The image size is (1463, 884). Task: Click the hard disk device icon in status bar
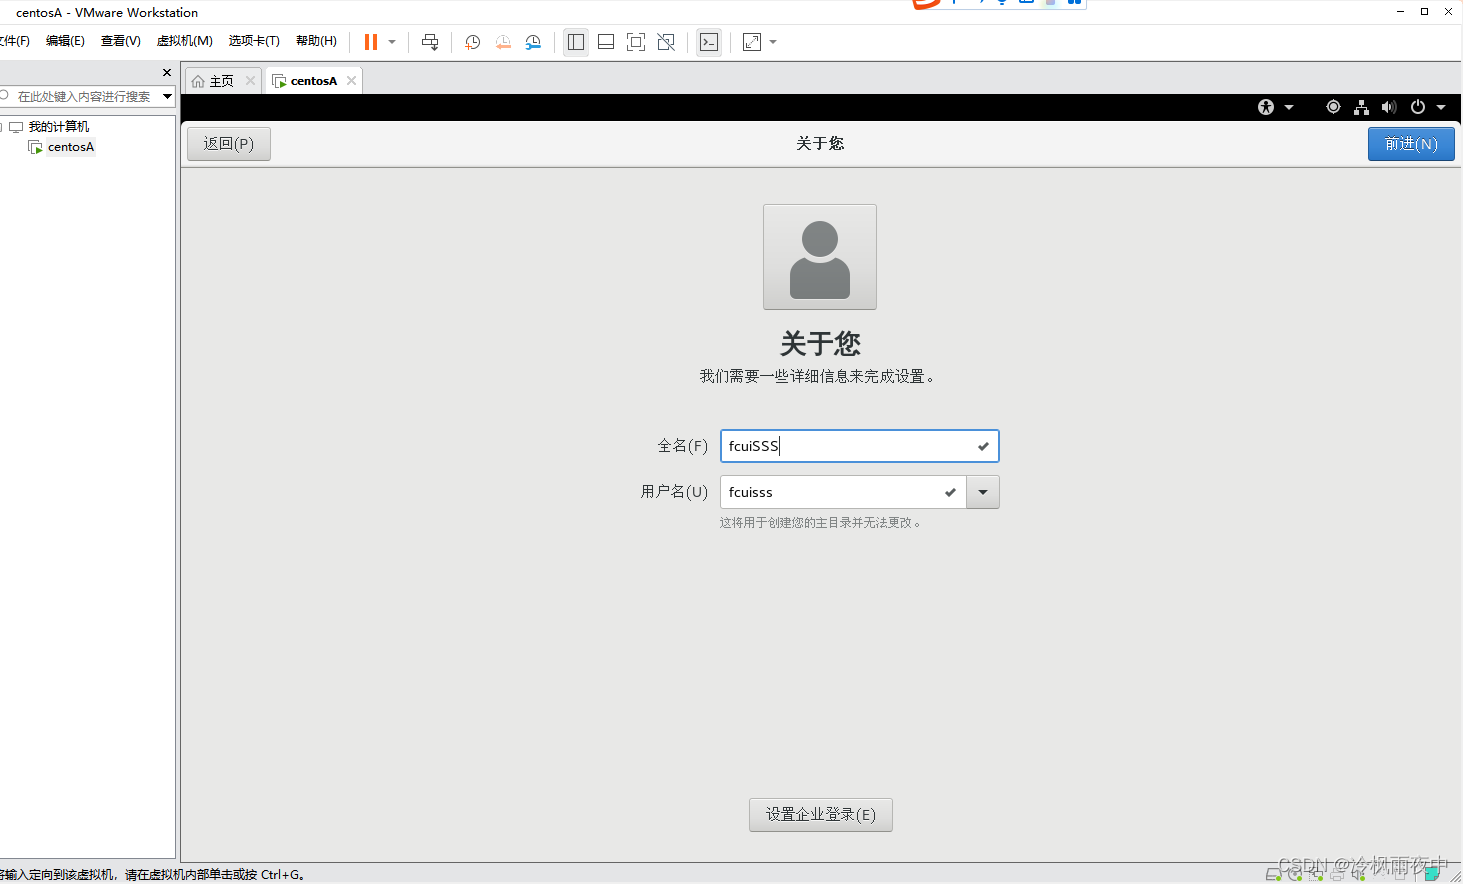(x=1273, y=875)
